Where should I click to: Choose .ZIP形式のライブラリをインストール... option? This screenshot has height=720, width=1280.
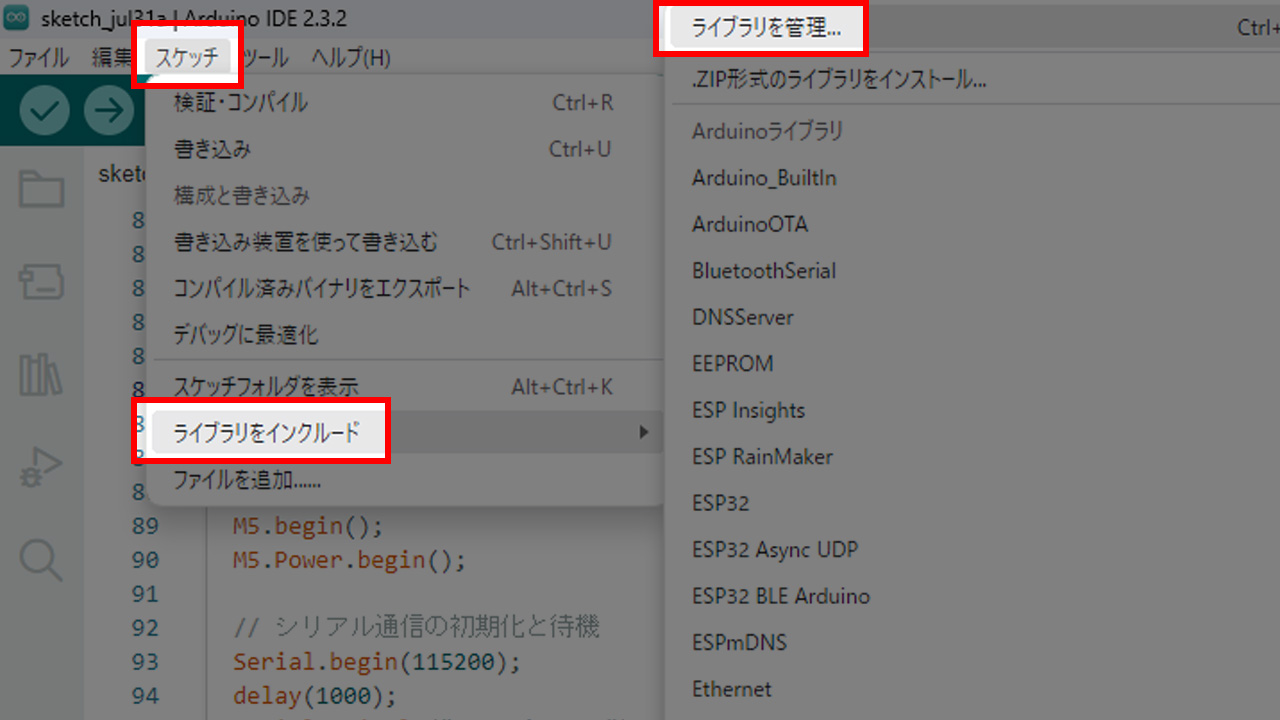click(x=838, y=80)
